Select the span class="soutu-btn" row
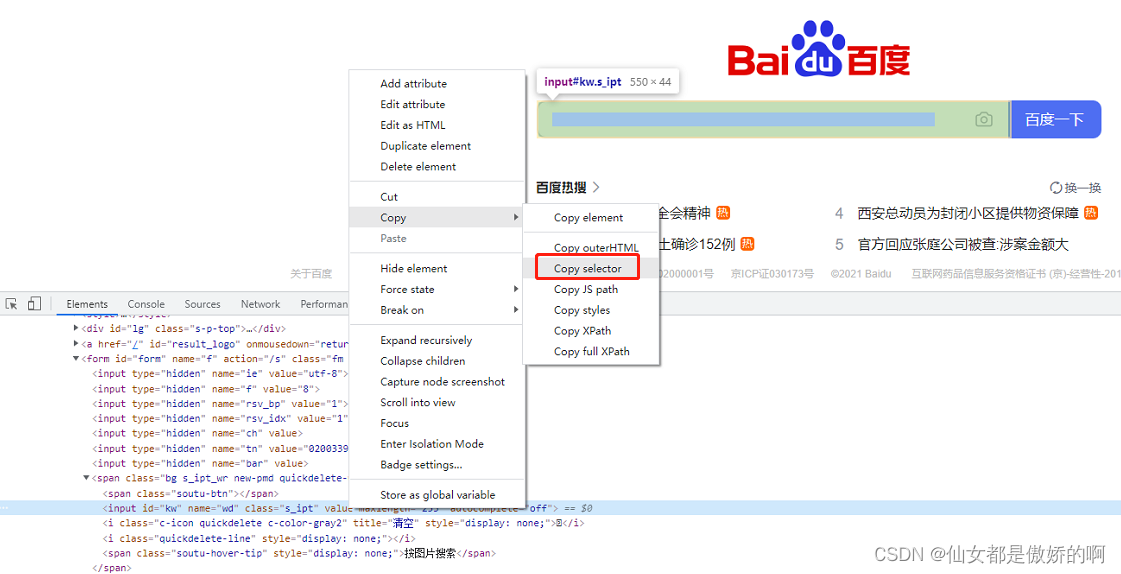Screen dimensions: 1121x574 click(x=190, y=493)
